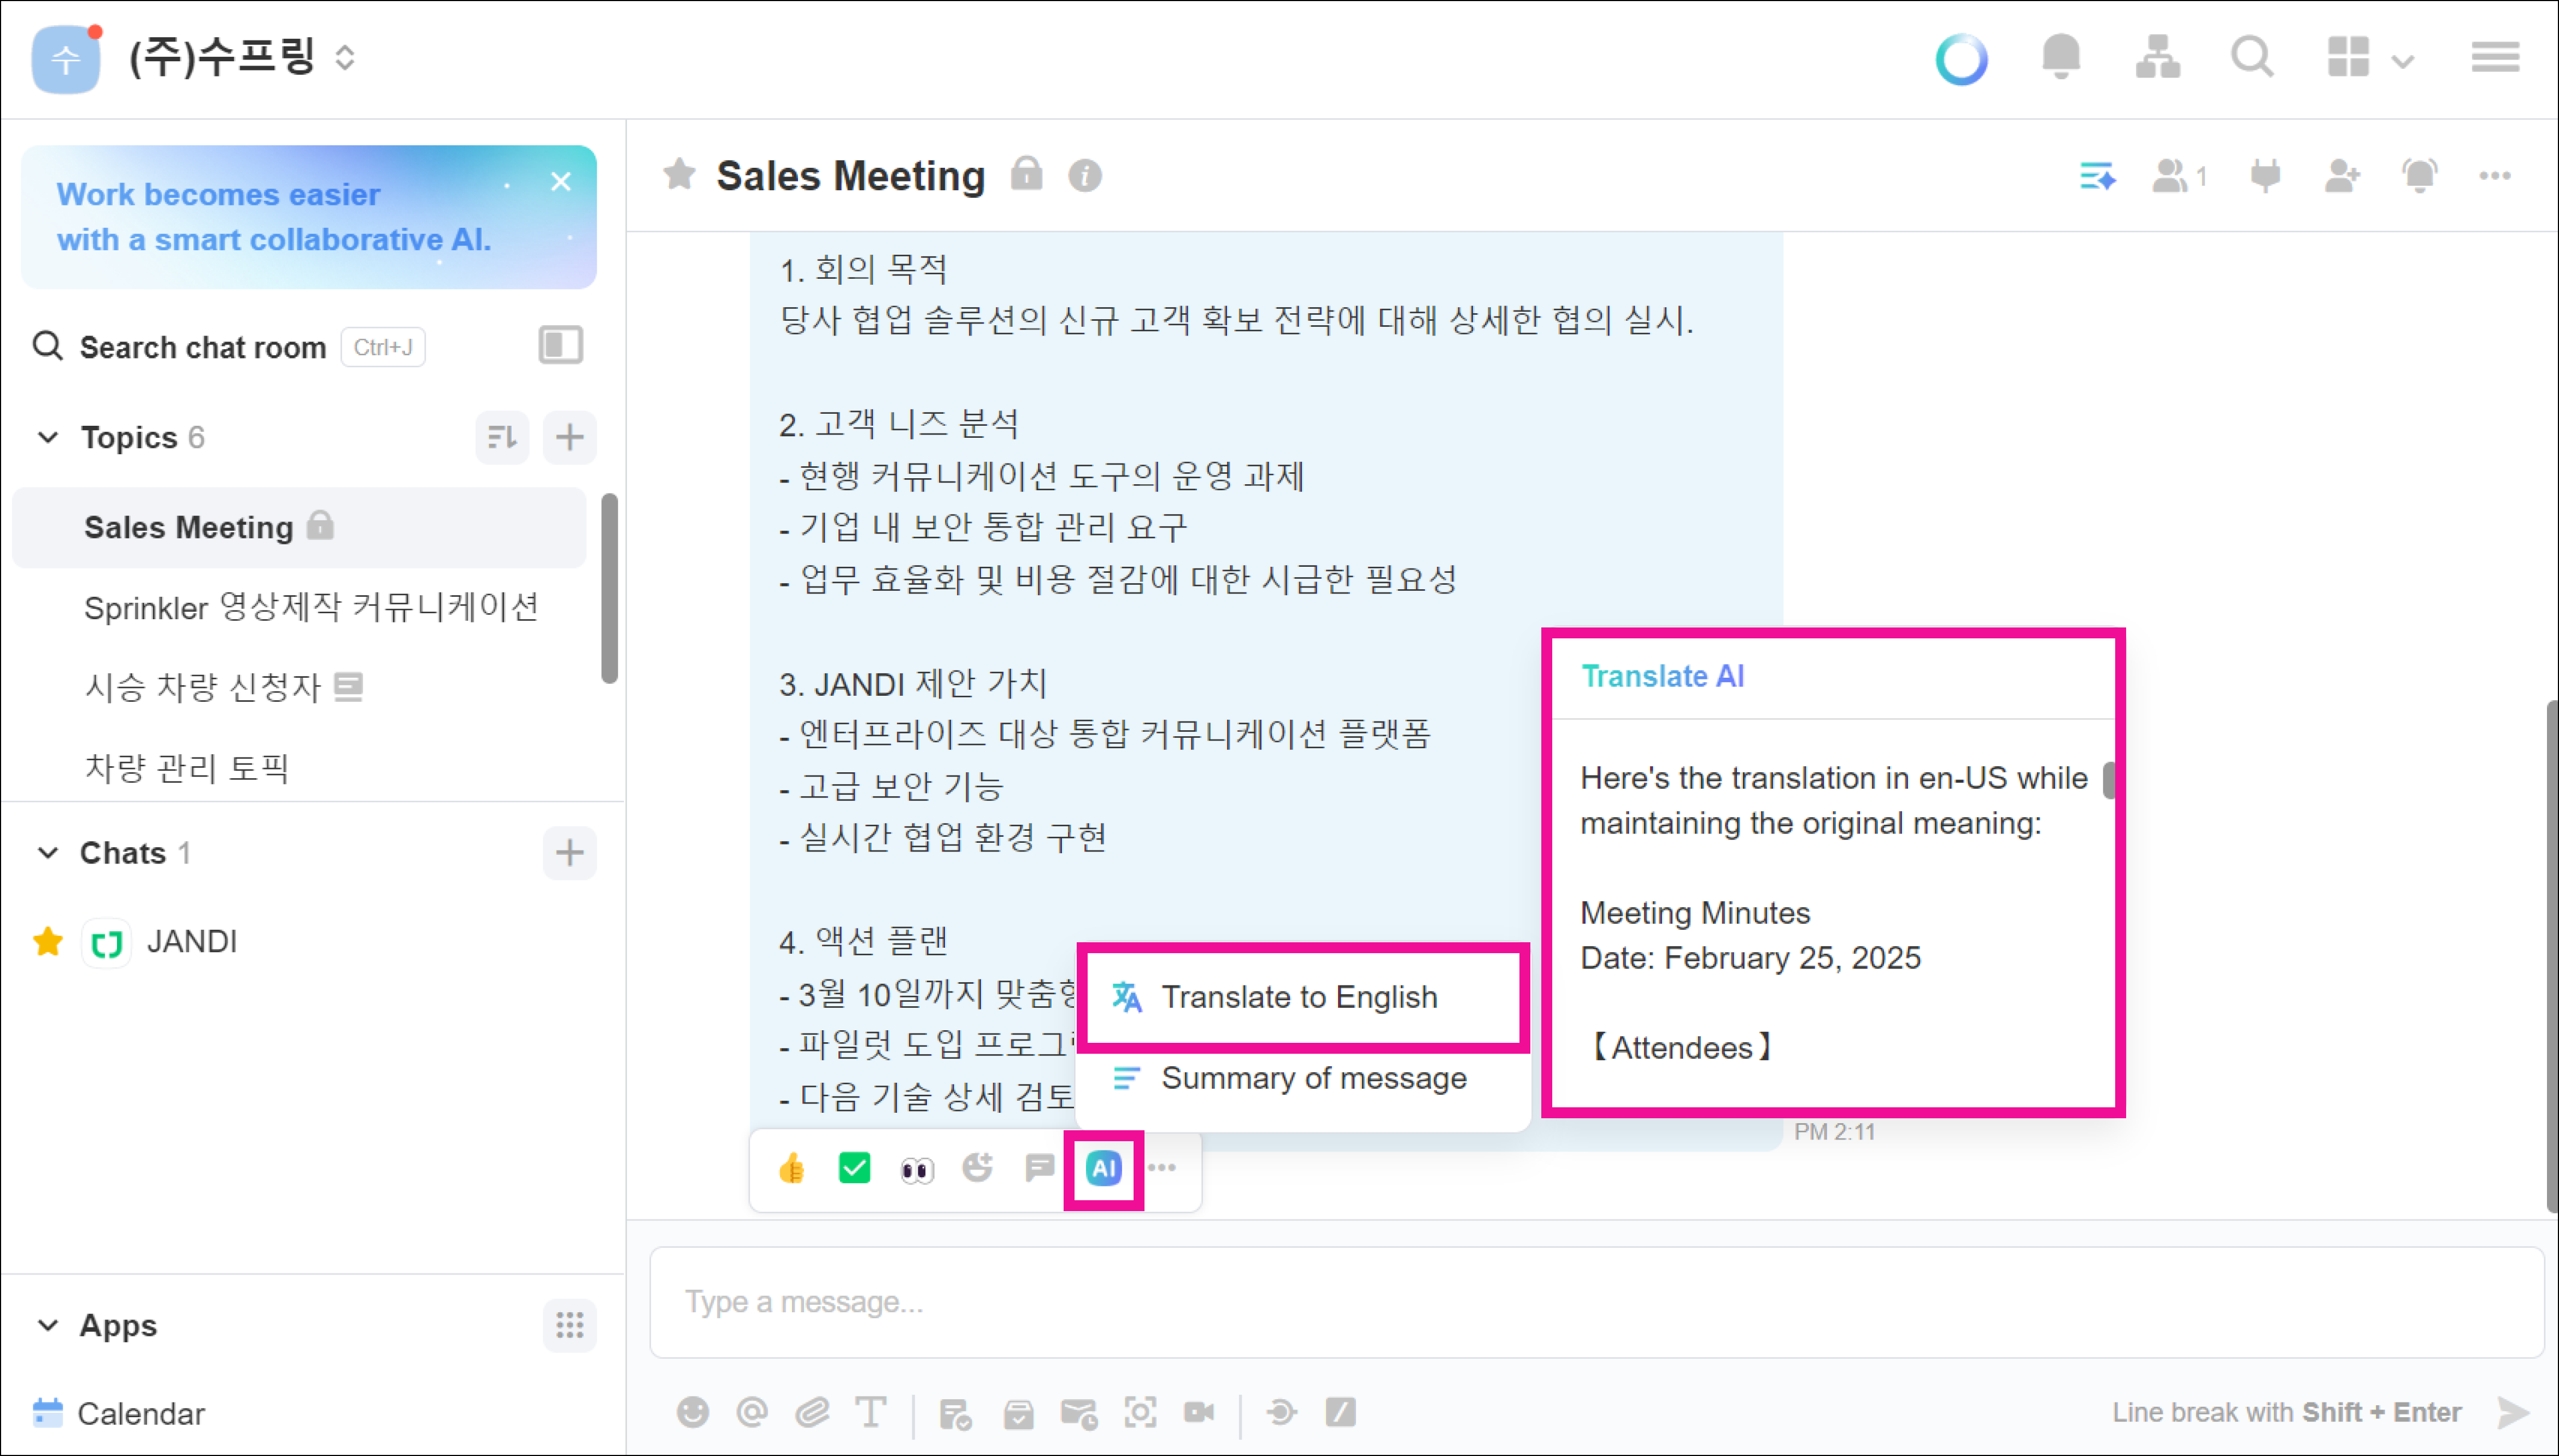Open the organization chart icon
Image resolution: width=2559 pixels, height=1456 pixels.
pyautogui.click(x=2157, y=57)
